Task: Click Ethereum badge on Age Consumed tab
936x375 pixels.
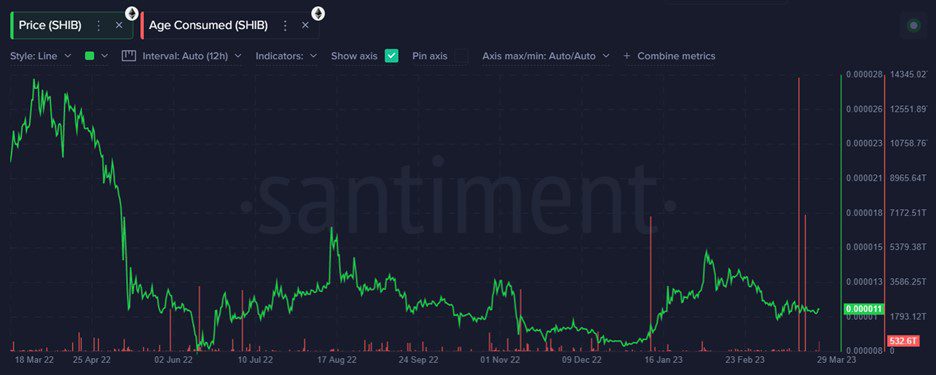Action: [x=318, y=13]
